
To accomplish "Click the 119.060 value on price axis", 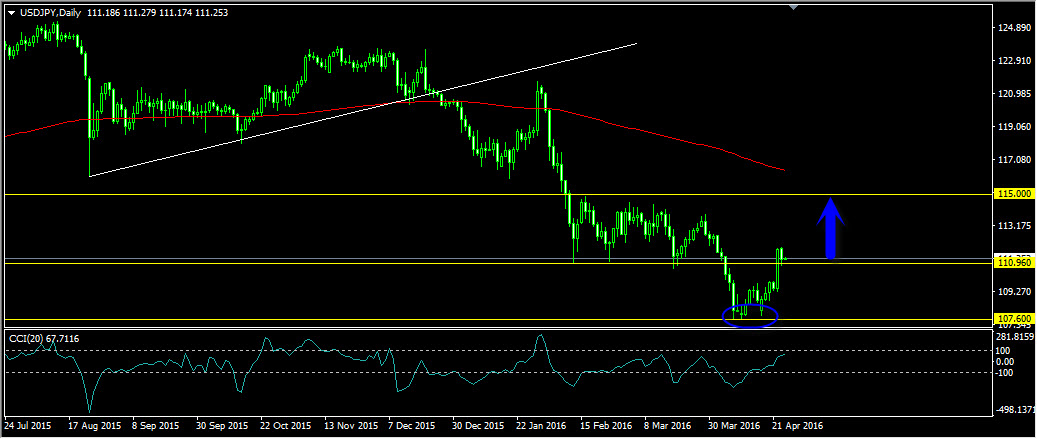I will click(x=1016, y=127).
